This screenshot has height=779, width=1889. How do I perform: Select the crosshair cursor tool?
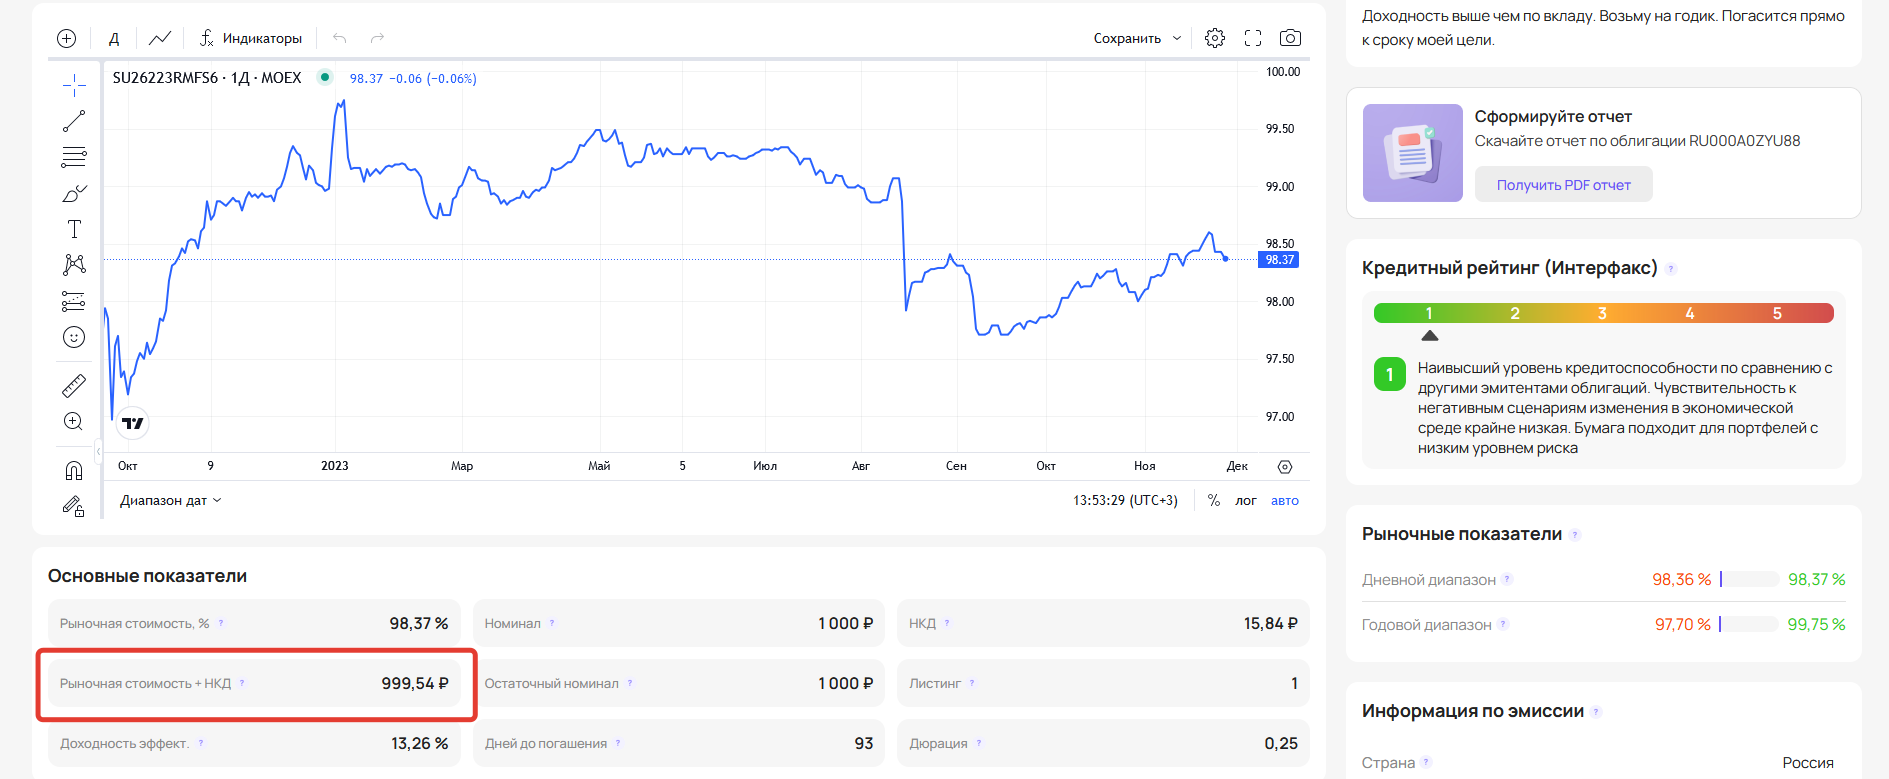[x=74, y=86]
